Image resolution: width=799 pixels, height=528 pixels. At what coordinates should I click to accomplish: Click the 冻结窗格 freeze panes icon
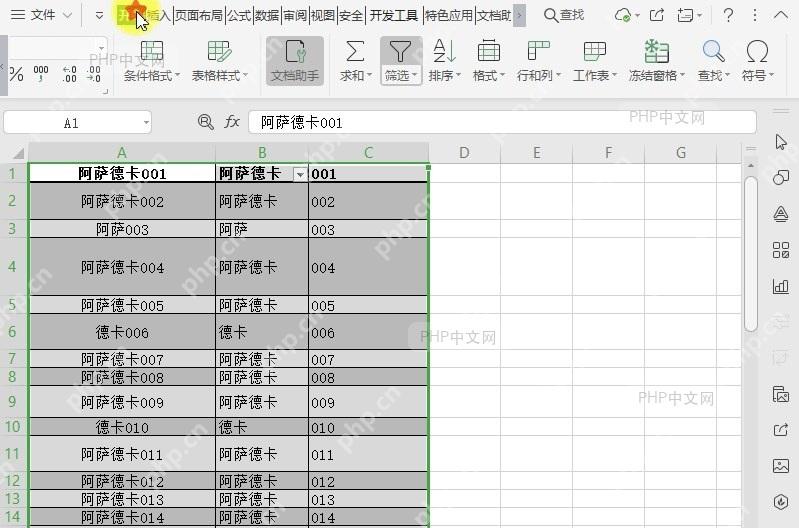click(656, 51)
